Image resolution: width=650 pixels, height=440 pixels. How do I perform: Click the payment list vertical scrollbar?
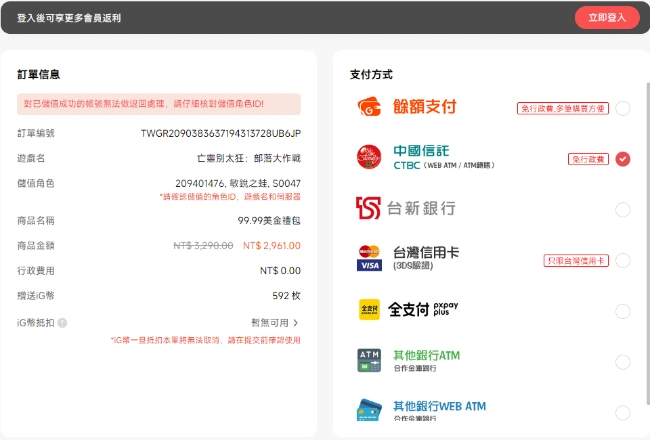648,243
